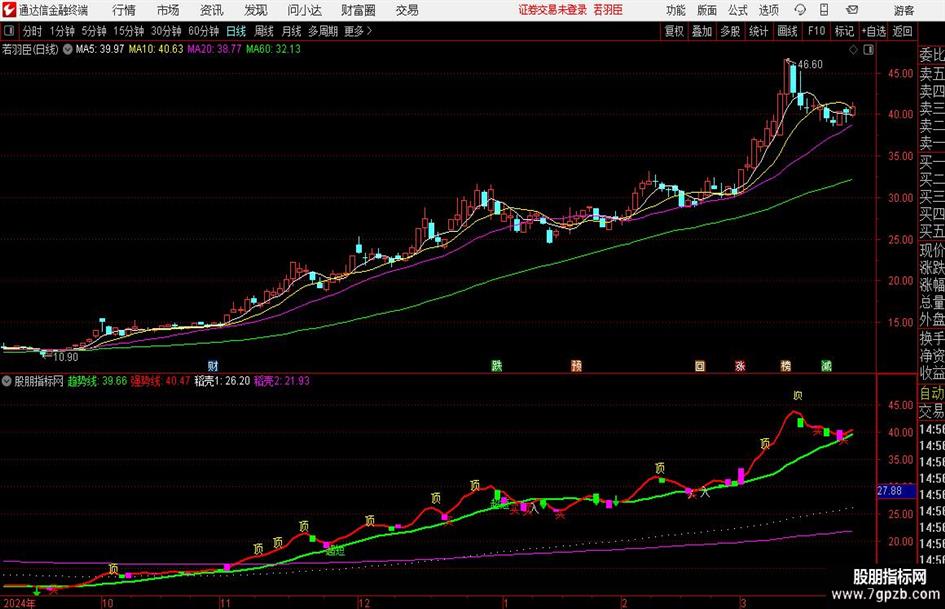Add stock via +自选 button
This screenshot has height=609, width=945.
874,31
